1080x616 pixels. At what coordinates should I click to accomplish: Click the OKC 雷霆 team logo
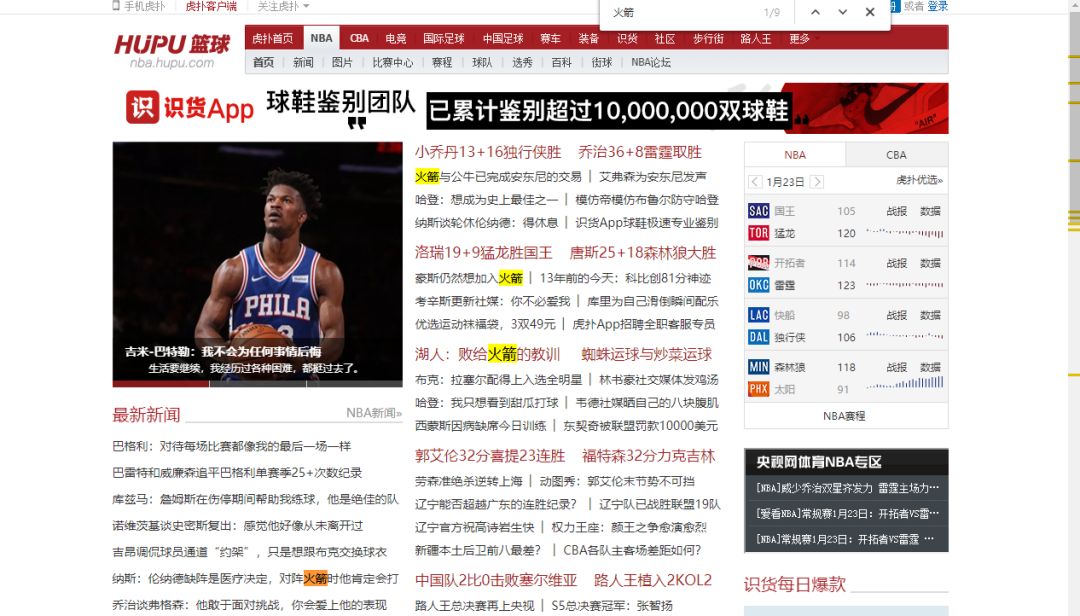pos(758,285)
